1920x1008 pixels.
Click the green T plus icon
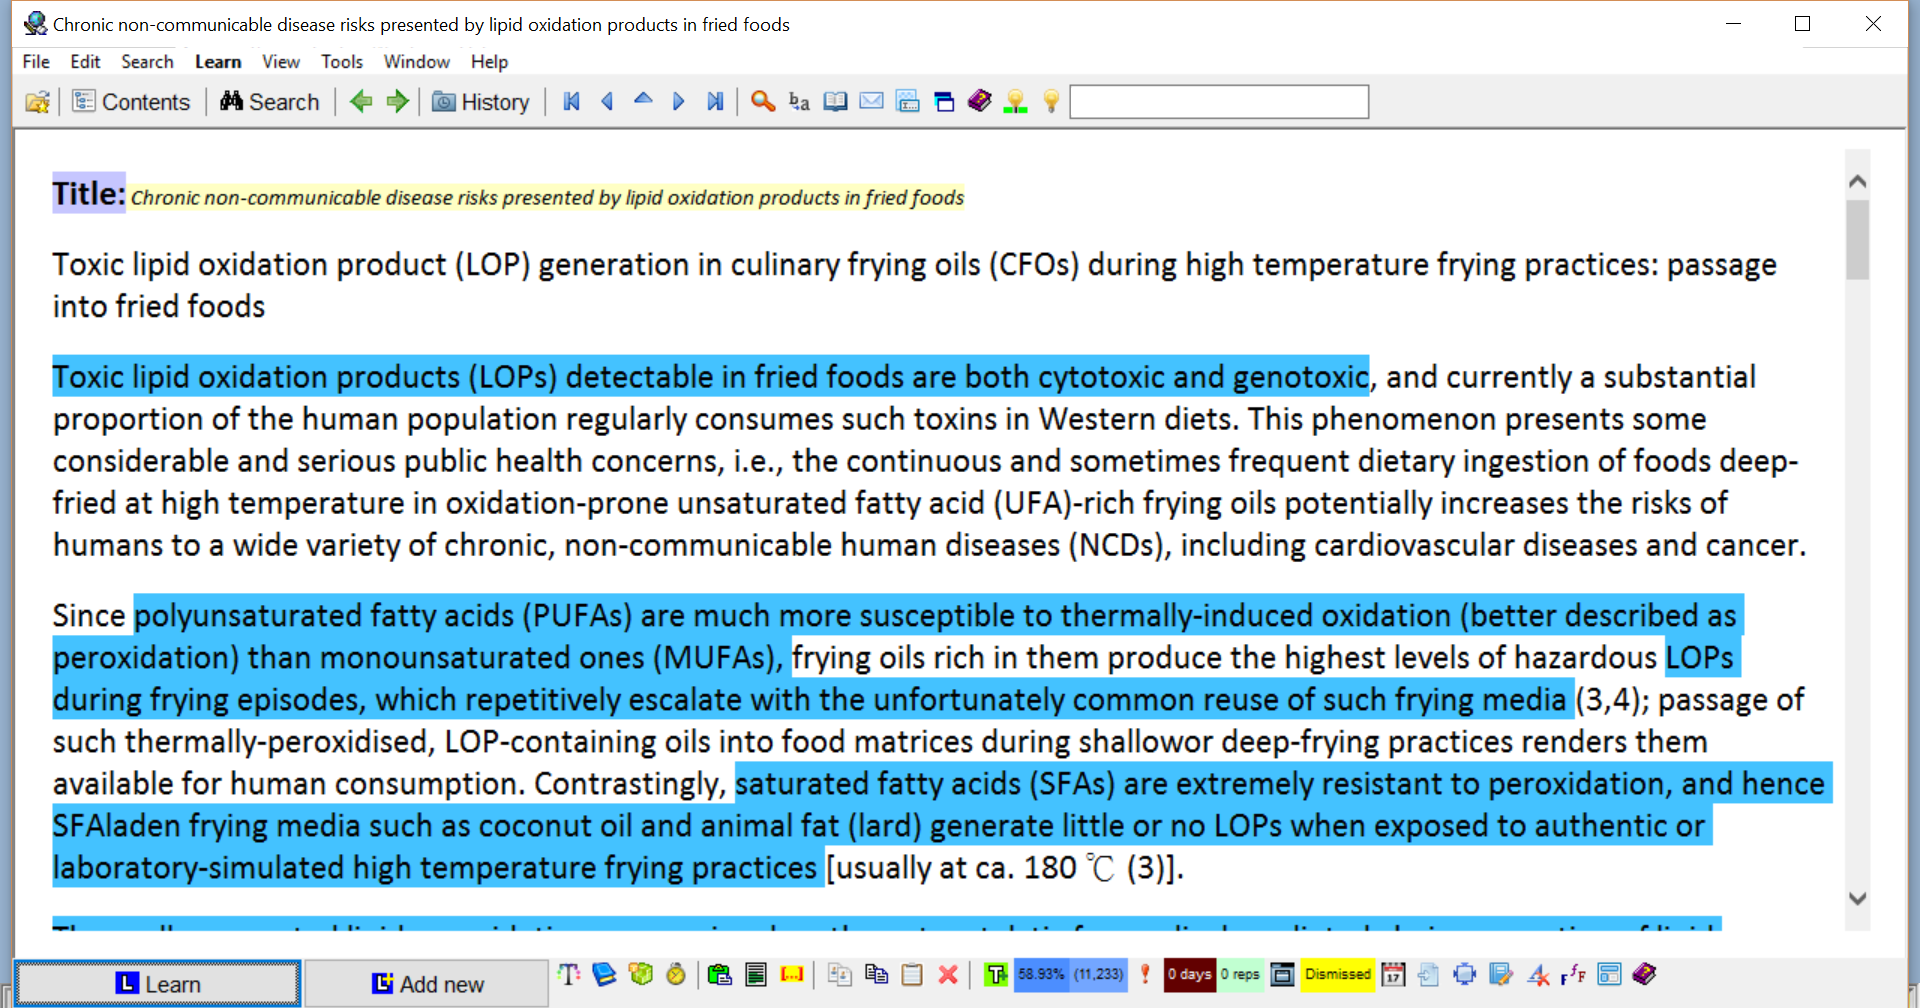996,974
